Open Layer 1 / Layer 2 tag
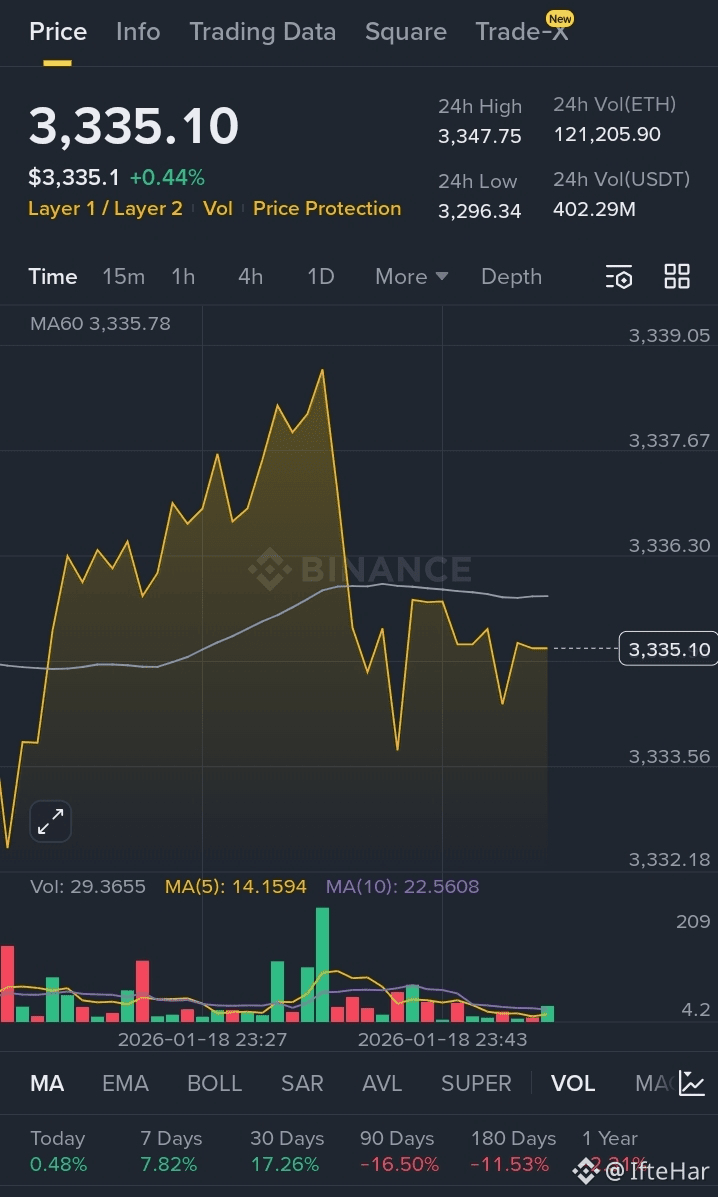The width and height of the screenshot is (718, 1197). click(x=105, y=208)
